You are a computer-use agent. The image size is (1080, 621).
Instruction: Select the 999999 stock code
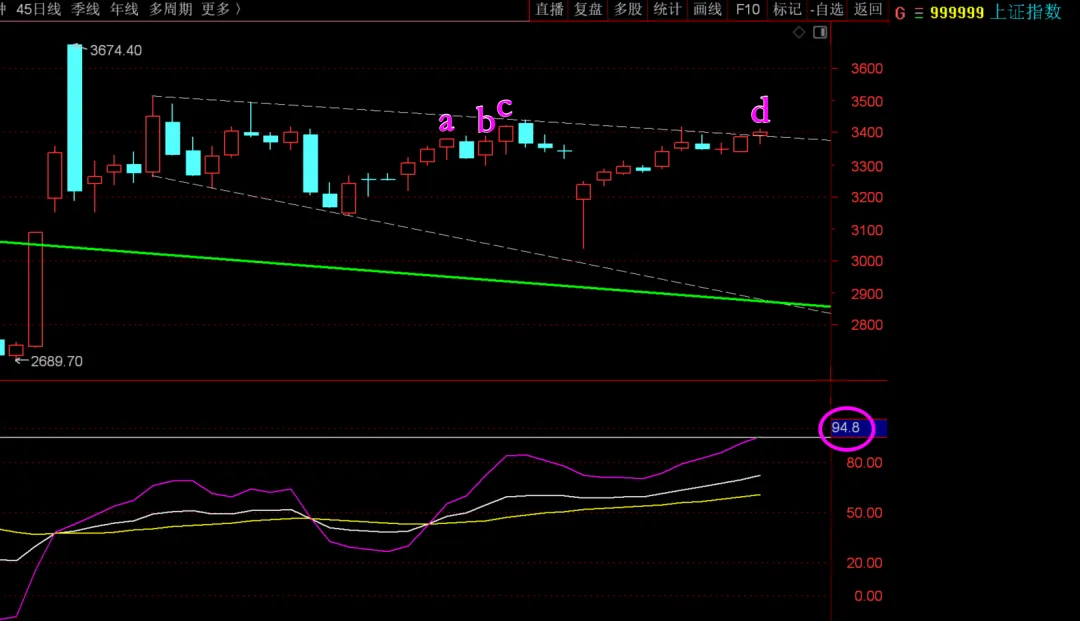pos(957,12)
